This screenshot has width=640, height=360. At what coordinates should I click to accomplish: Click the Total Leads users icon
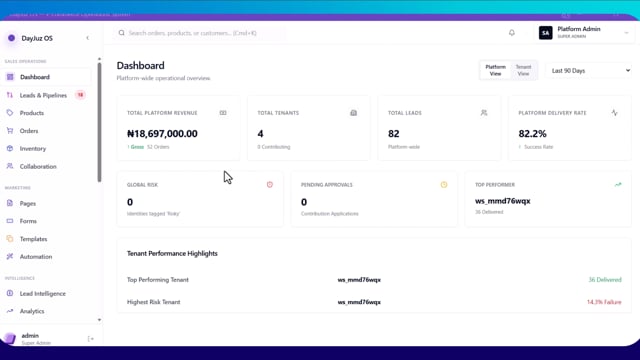[484, 113]
